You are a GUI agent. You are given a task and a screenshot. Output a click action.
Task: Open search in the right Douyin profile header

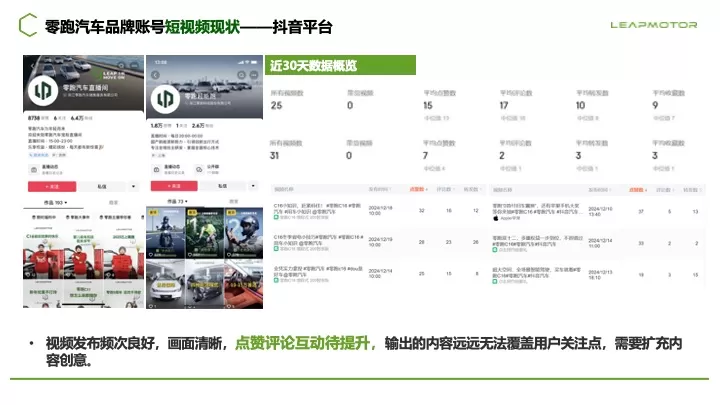tap(242, 75)
